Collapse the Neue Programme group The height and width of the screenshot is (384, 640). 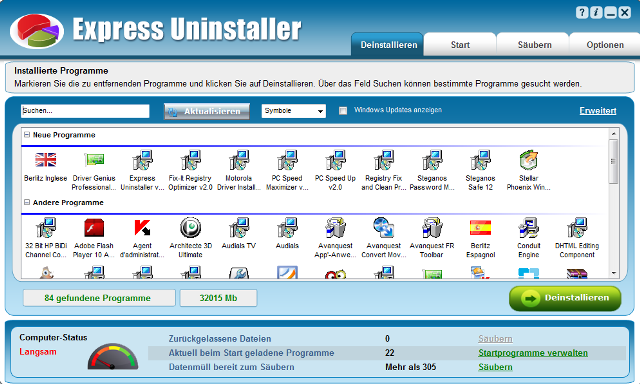point(27,135)
